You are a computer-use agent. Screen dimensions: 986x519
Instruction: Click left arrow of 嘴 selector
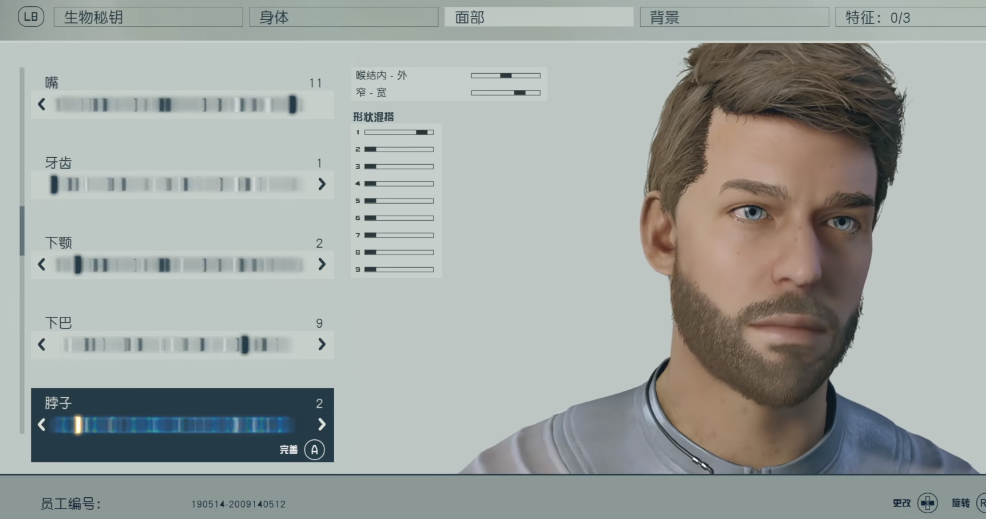pyautogui.click(x=42, y=104)
